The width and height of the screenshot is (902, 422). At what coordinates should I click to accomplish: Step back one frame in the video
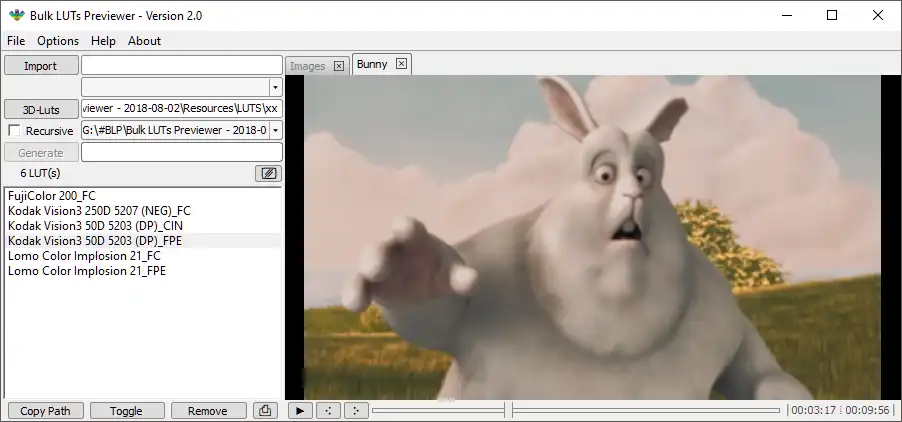point(328,411)
